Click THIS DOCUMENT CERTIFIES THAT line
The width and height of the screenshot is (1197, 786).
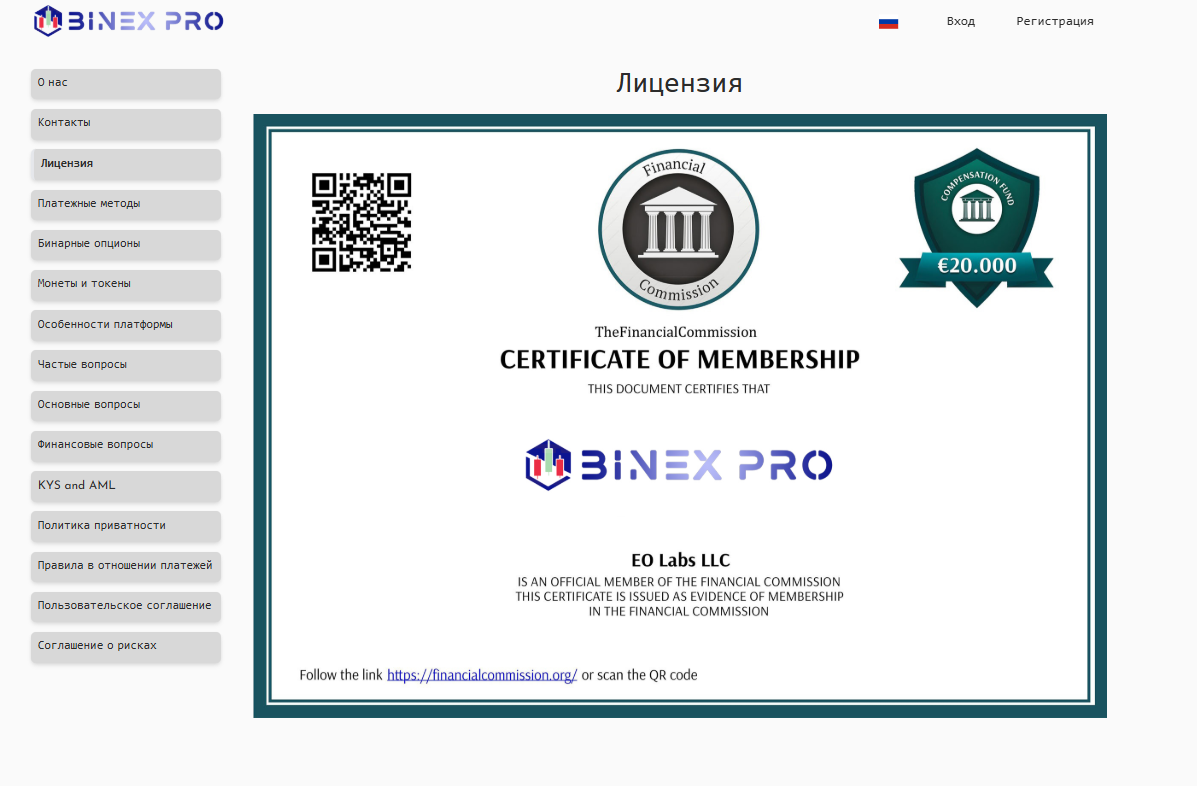[679, 389]
